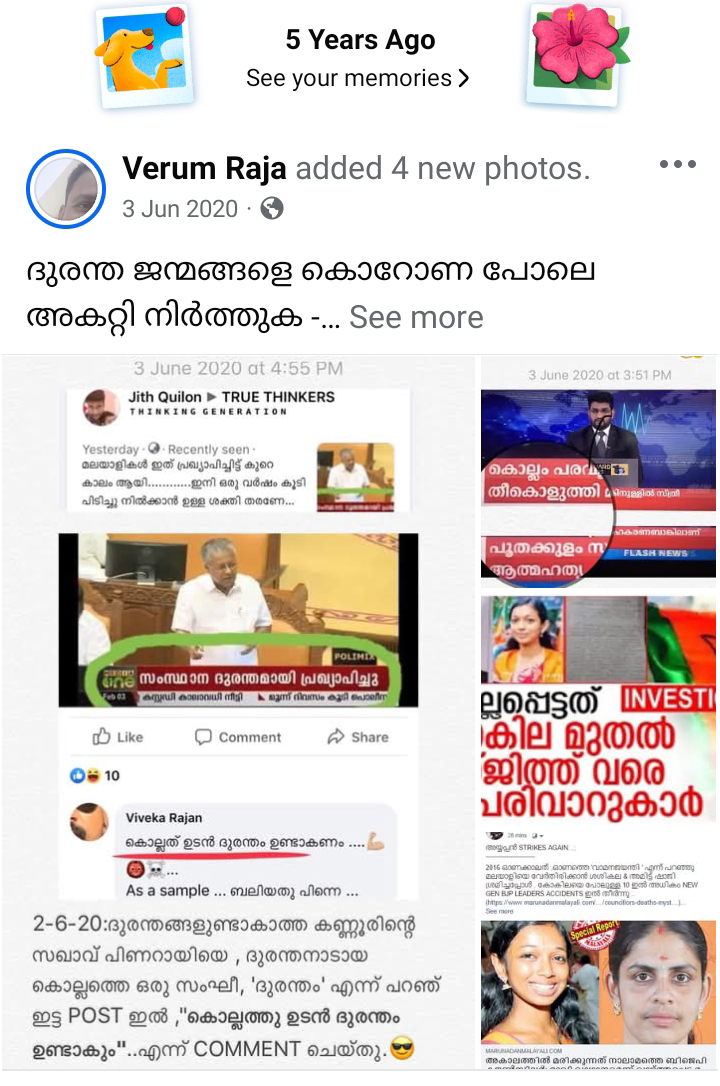The image size is (720, 1086).
Task: Tap the dog memories illustration
Action: coord(143,55)
